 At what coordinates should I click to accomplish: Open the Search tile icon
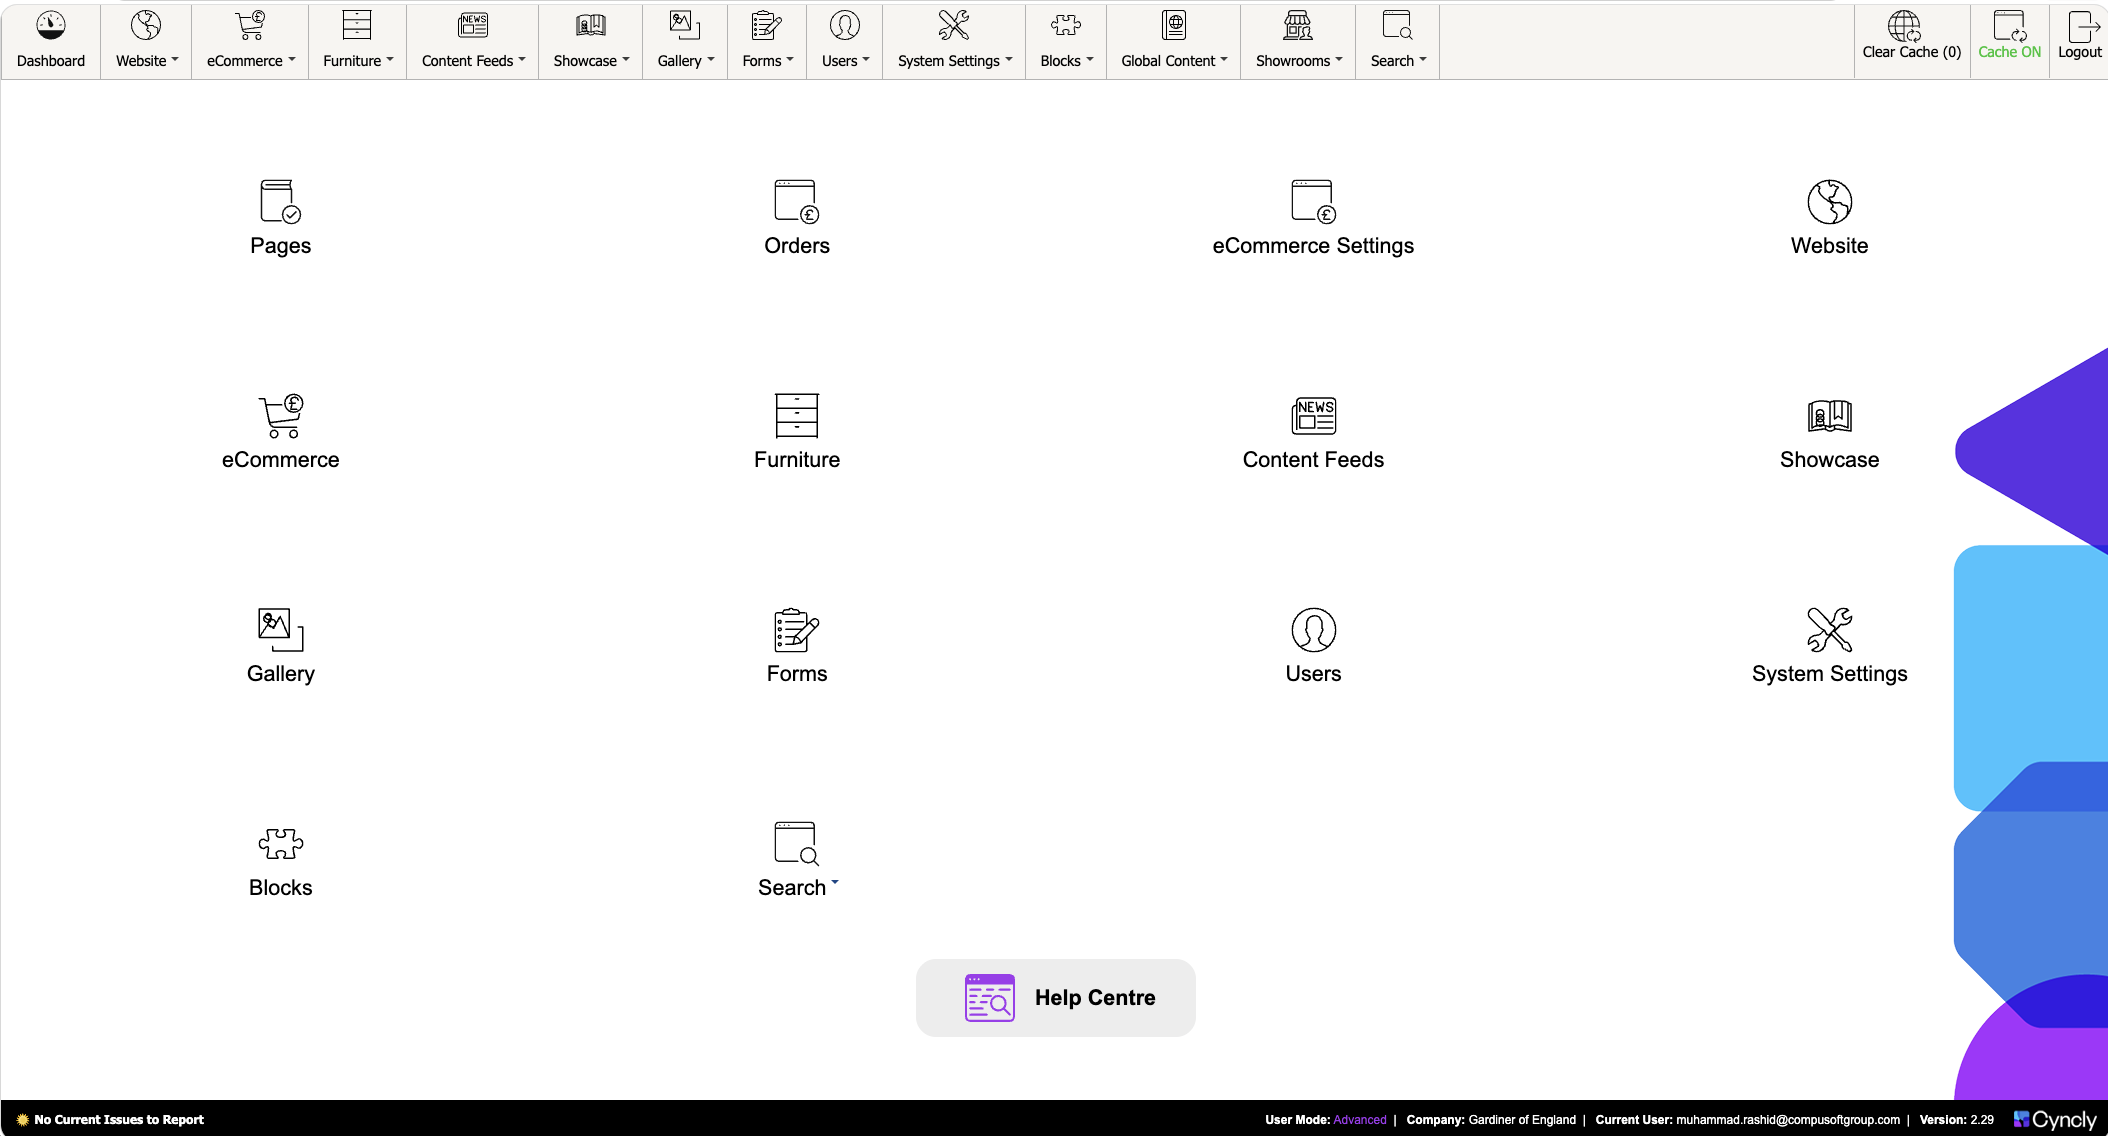click(797, 844)
